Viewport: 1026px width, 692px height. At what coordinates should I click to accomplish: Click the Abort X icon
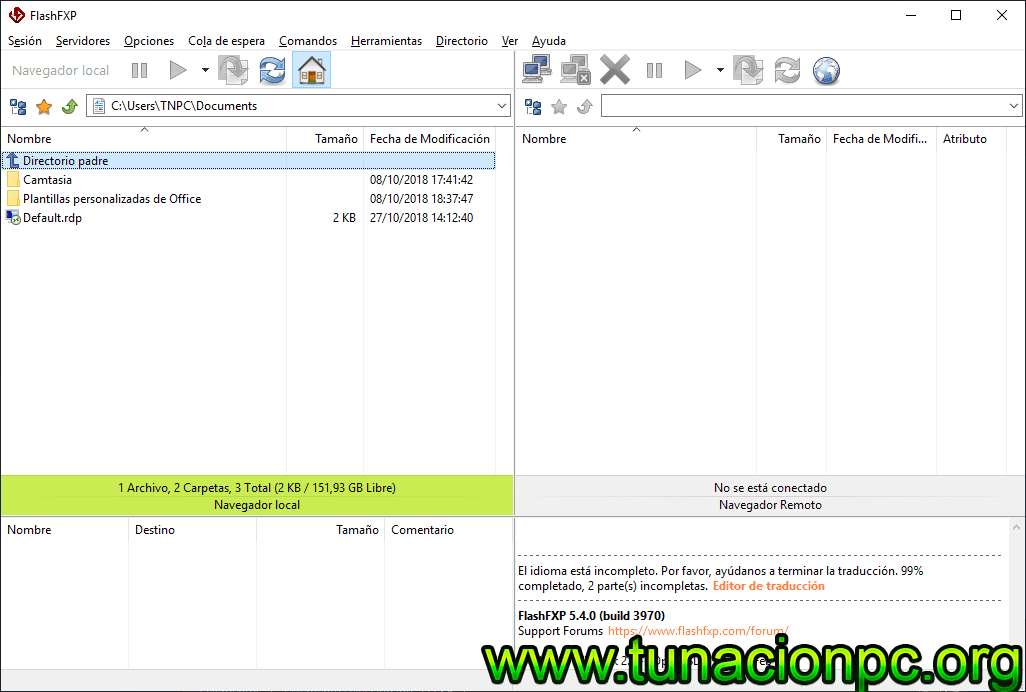[615, 70]
